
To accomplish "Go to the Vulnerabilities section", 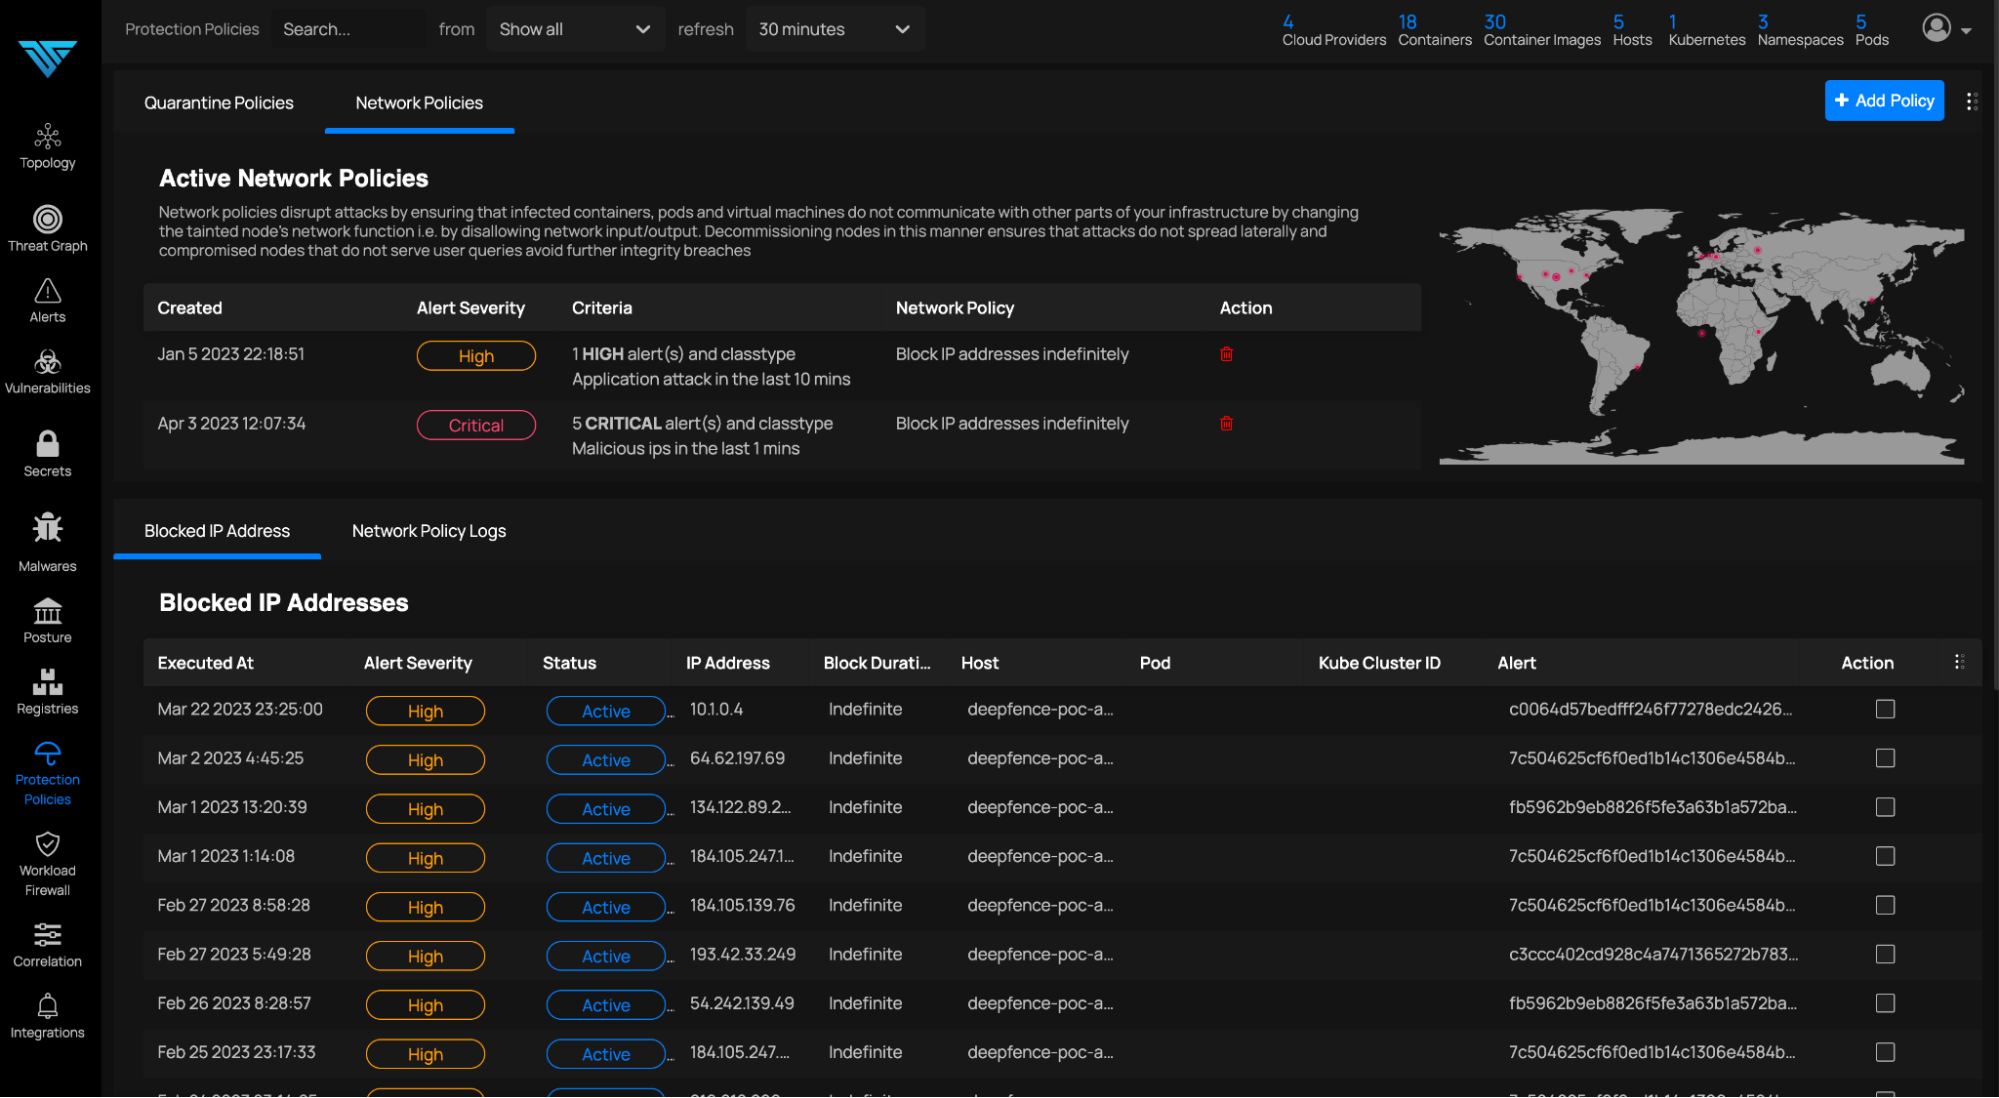I will (47, 371).
